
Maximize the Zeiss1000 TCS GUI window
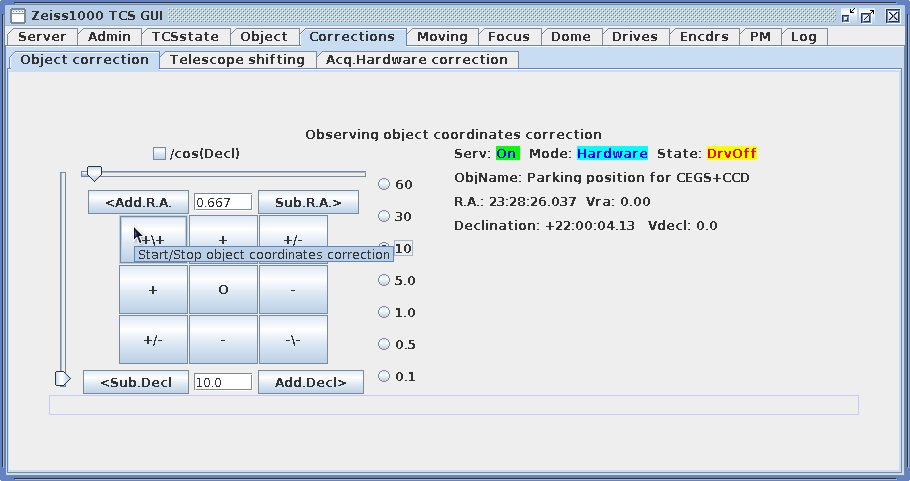[x=868, y=16]
